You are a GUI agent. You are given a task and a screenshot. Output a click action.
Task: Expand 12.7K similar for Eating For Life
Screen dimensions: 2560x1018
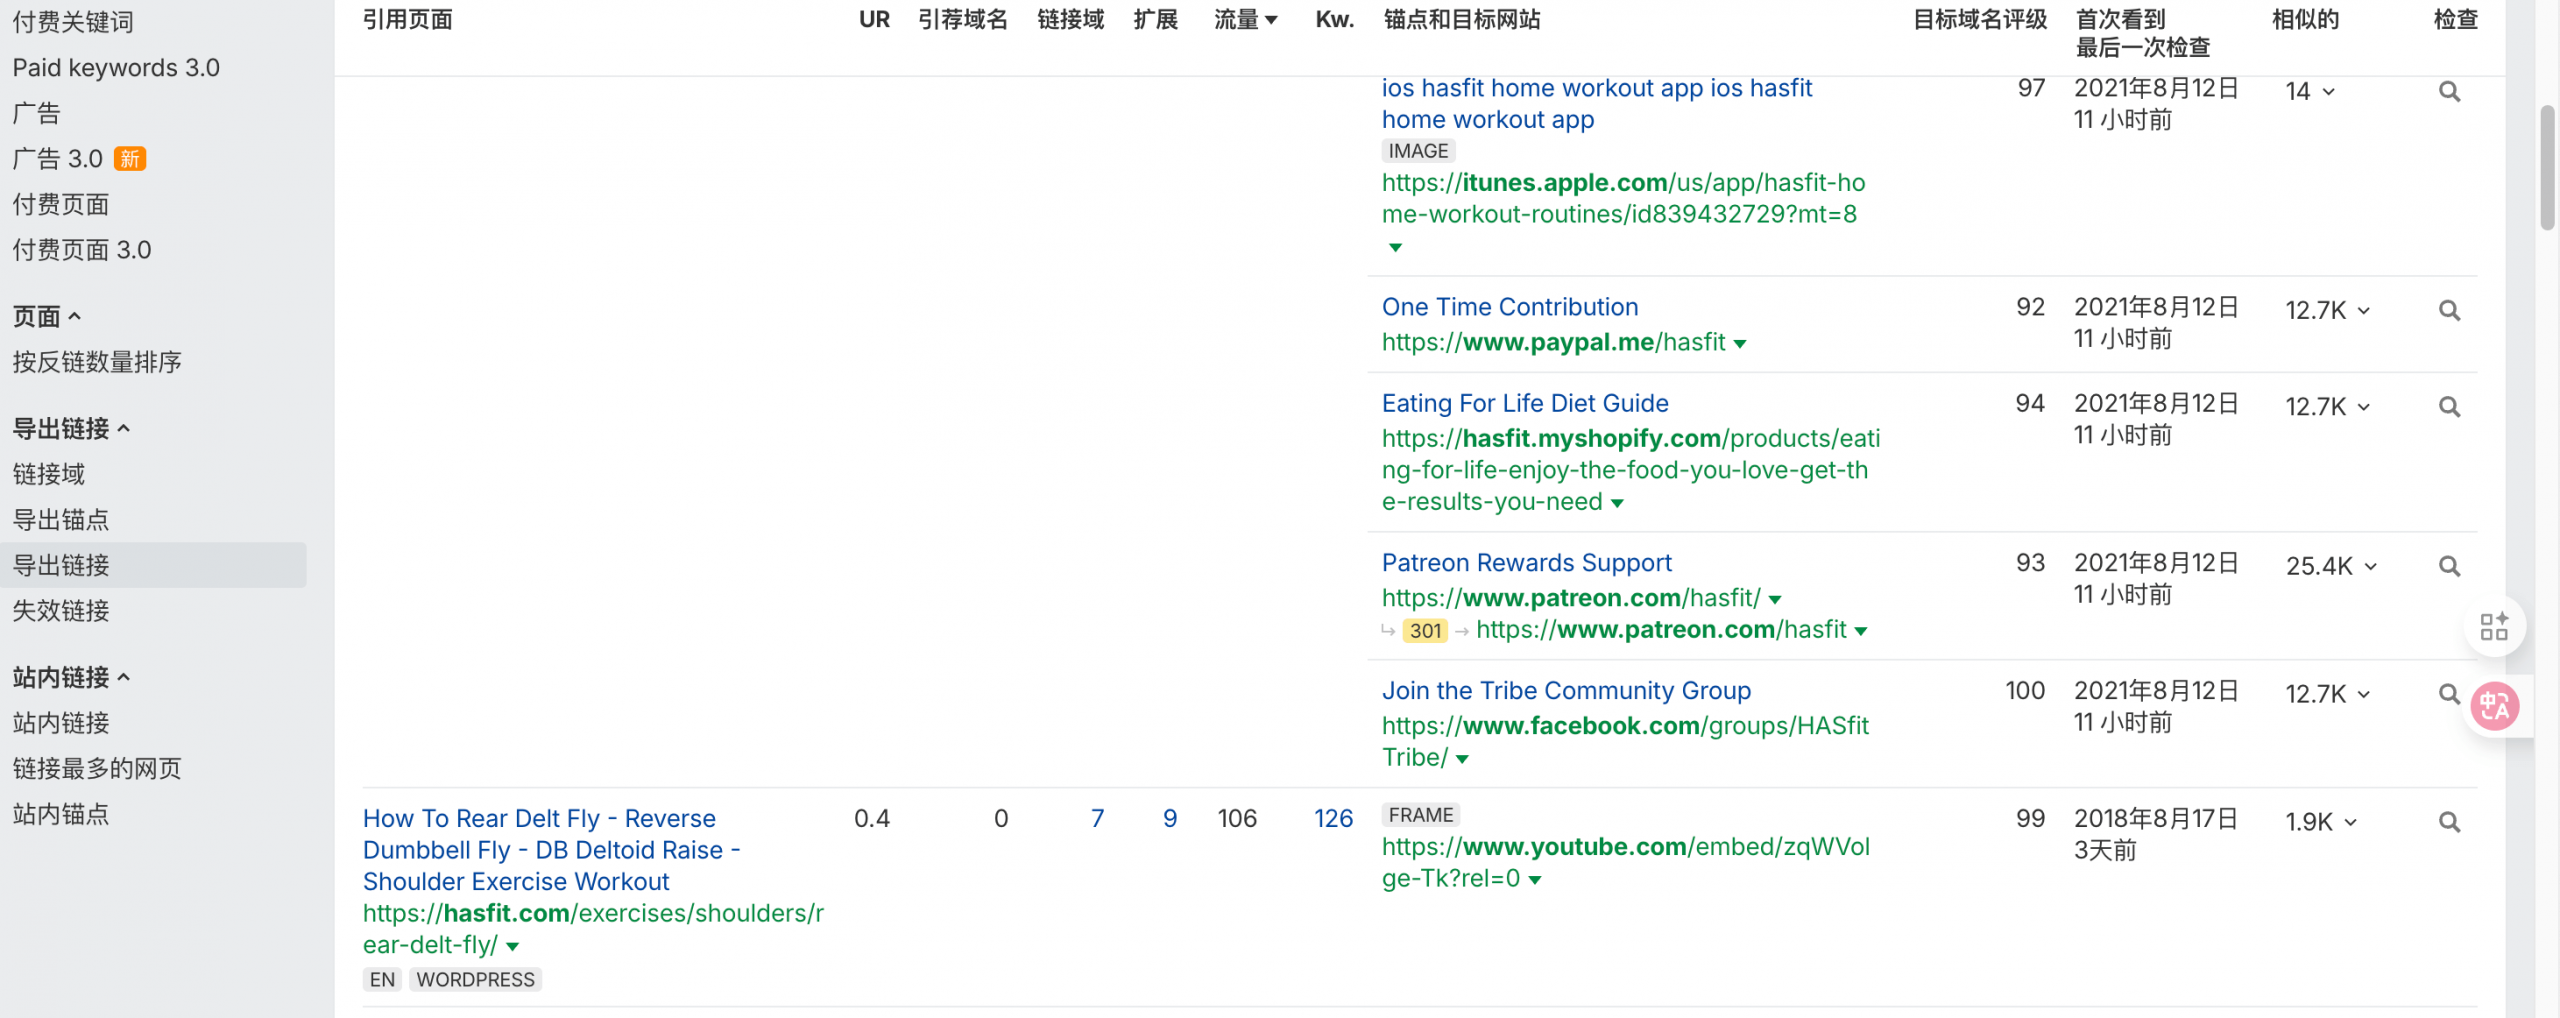click(x=2327, y=407)
